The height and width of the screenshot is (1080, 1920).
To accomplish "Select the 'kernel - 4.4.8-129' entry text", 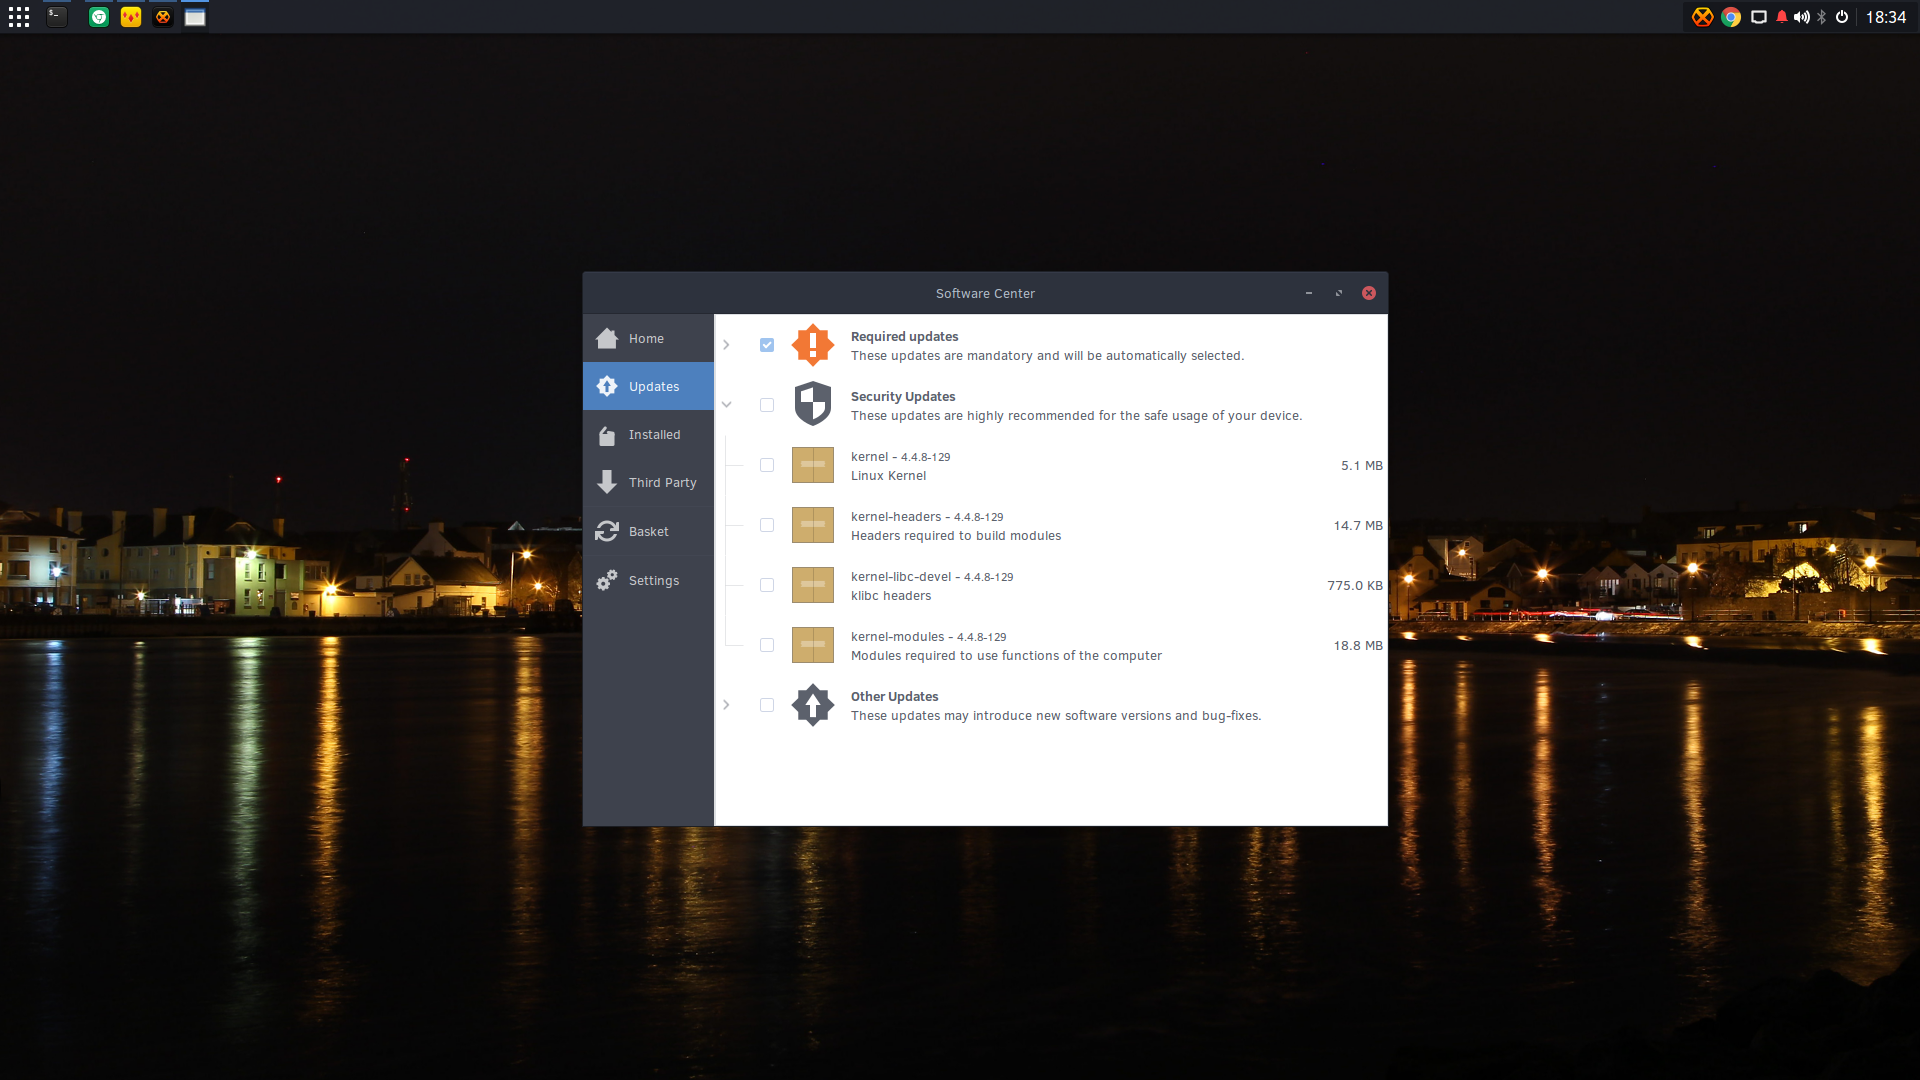I will pyautogui.click(x=901, y=457).
